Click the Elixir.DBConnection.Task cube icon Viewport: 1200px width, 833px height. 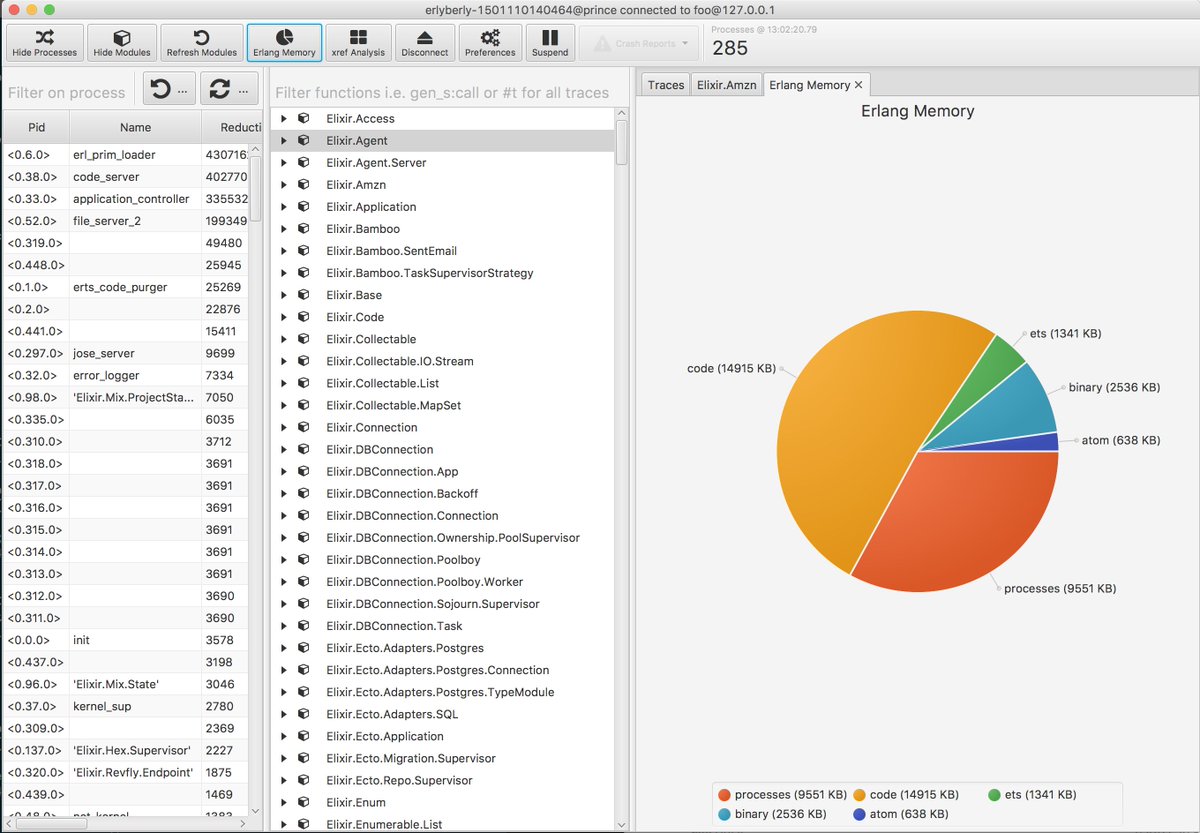tap(304, 625)
